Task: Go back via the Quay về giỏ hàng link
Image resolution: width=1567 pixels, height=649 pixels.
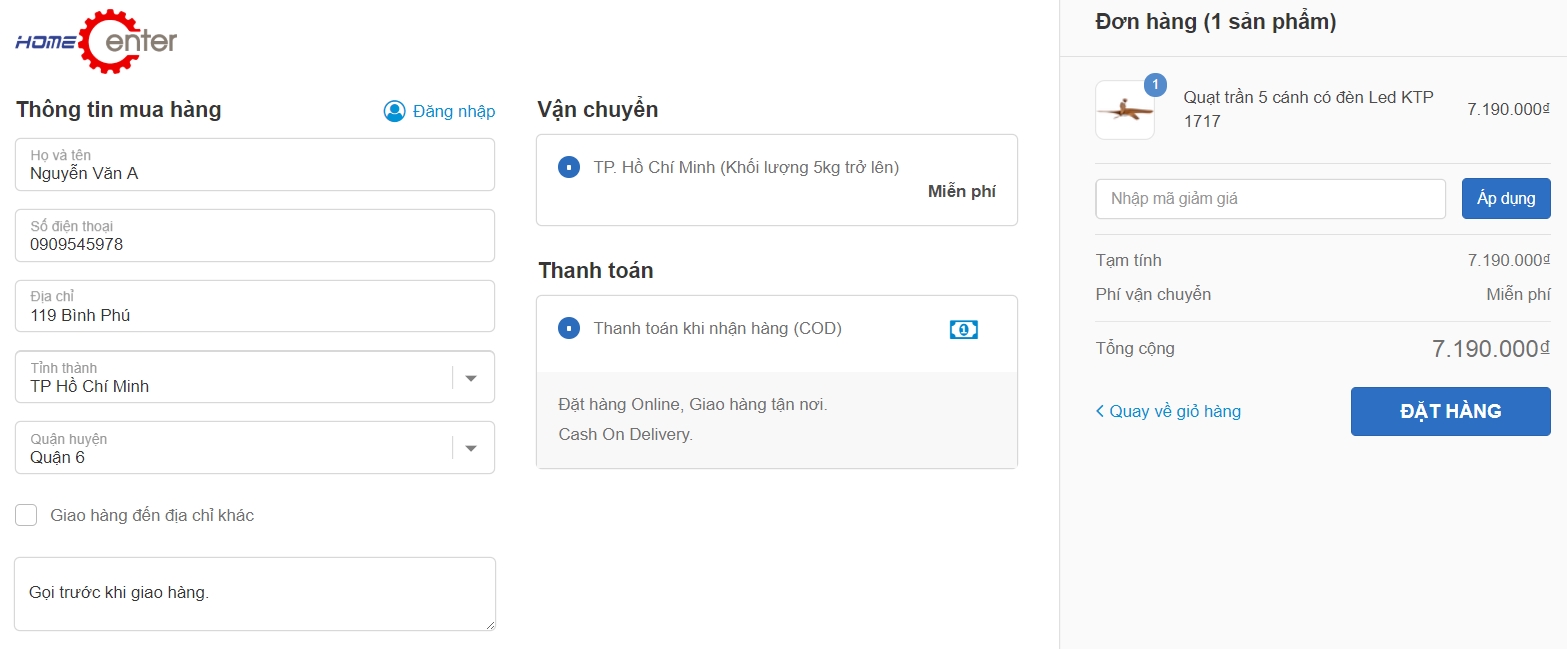Action: (x=1174, y=411)
